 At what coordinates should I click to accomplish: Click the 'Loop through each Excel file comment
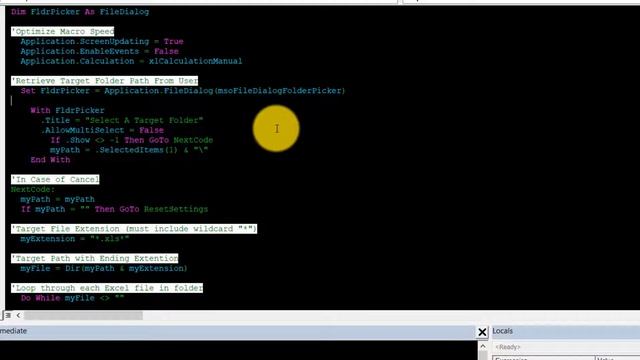(x=107, y=288)
